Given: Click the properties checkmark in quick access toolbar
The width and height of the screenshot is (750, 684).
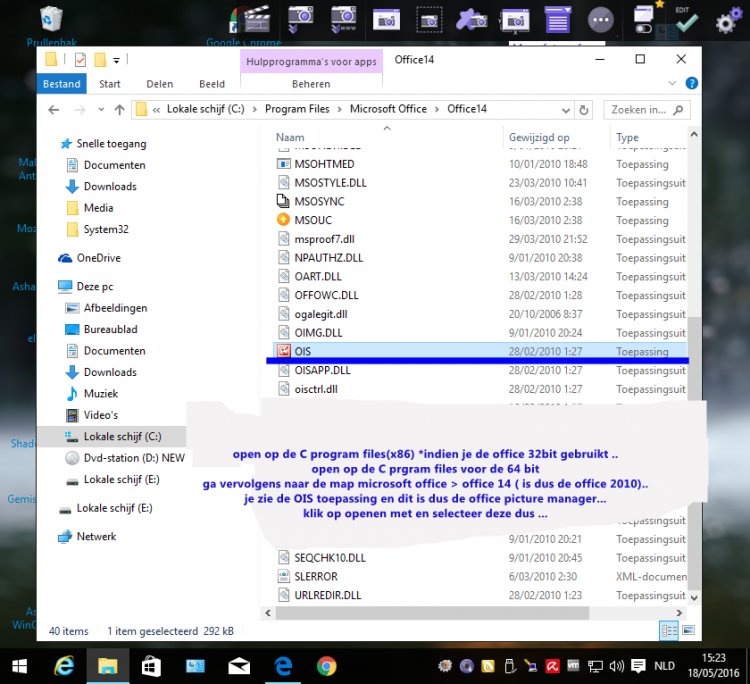Looking at the screenshot, I should 79,60.
